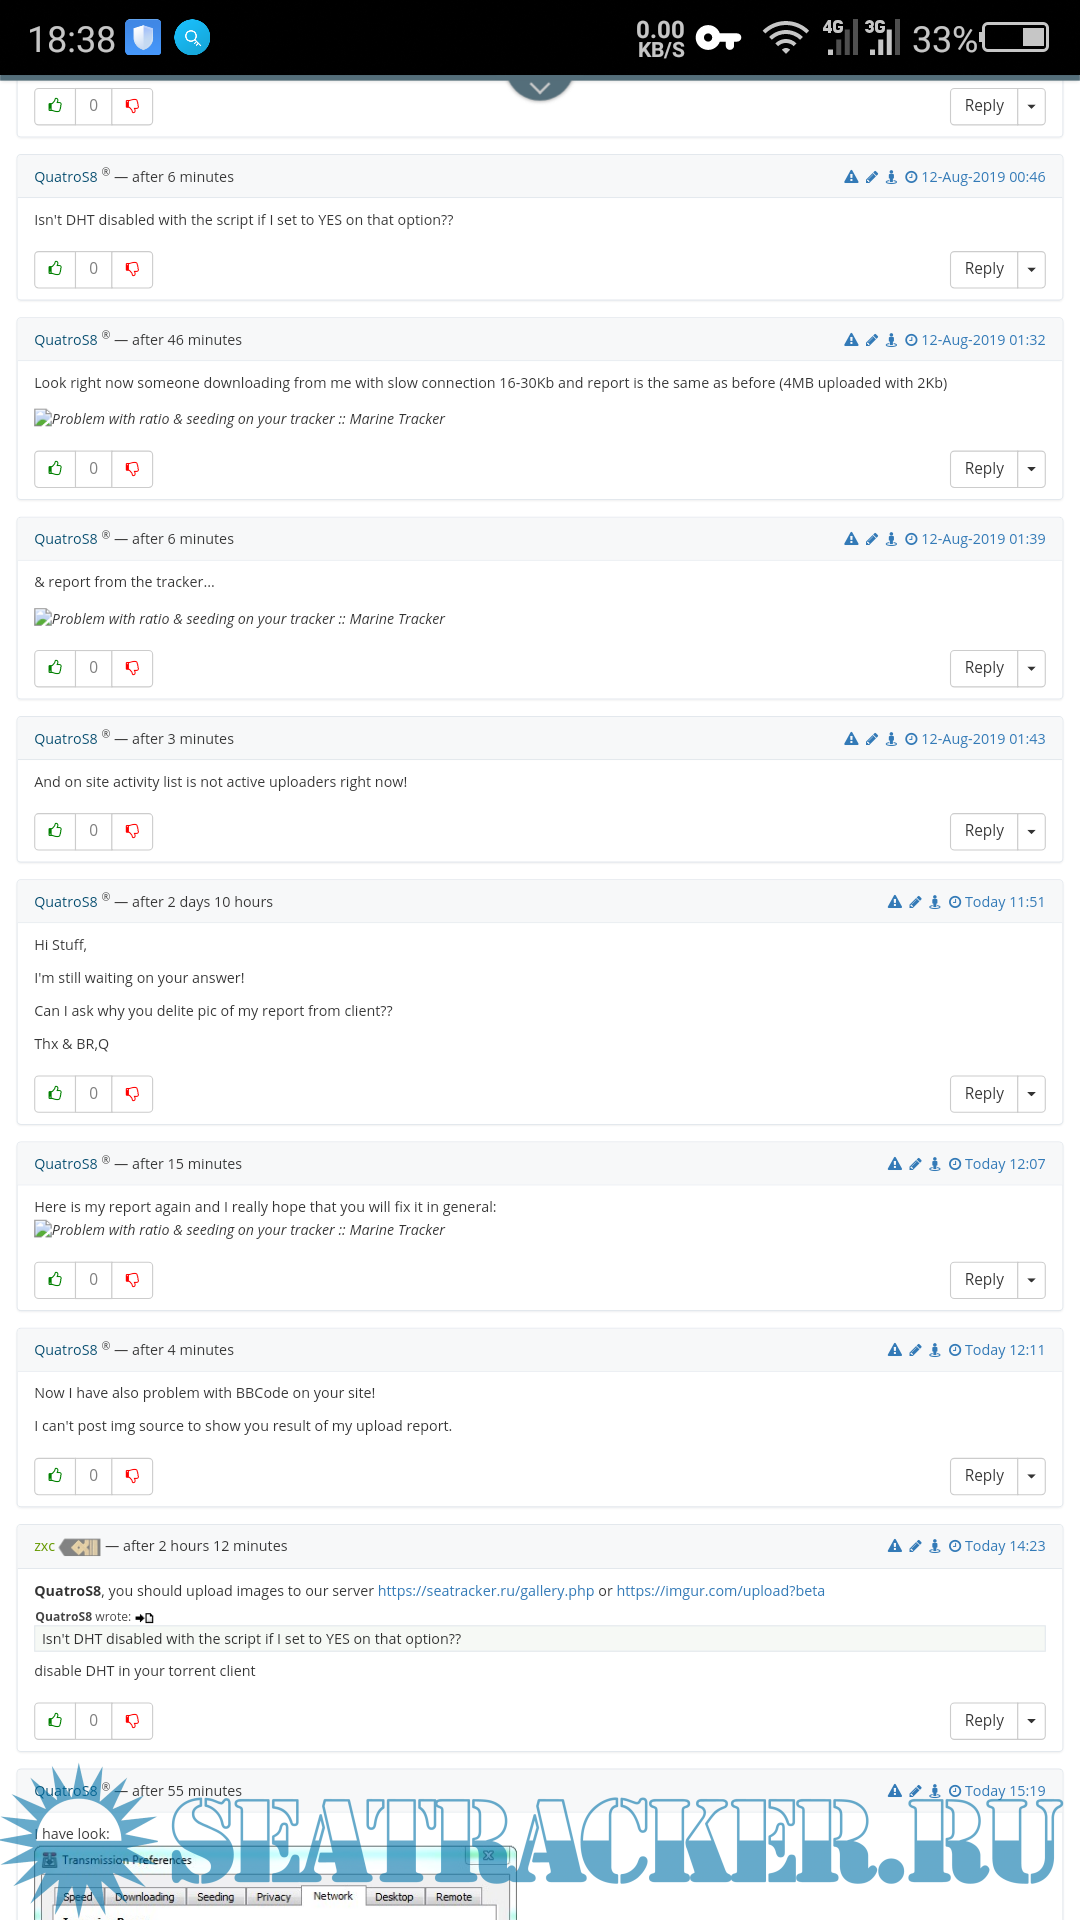Click the quote-source arrow icon after "QuatroS8 wrote:"
The height and width of the screenshot is (1920, 1080).
point(145,1617)
